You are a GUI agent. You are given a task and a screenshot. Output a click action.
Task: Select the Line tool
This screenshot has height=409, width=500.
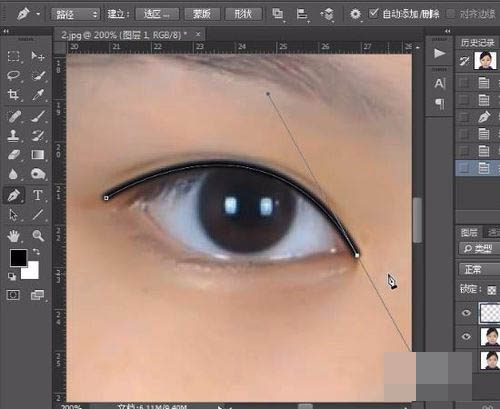click(x=38, y=215)
